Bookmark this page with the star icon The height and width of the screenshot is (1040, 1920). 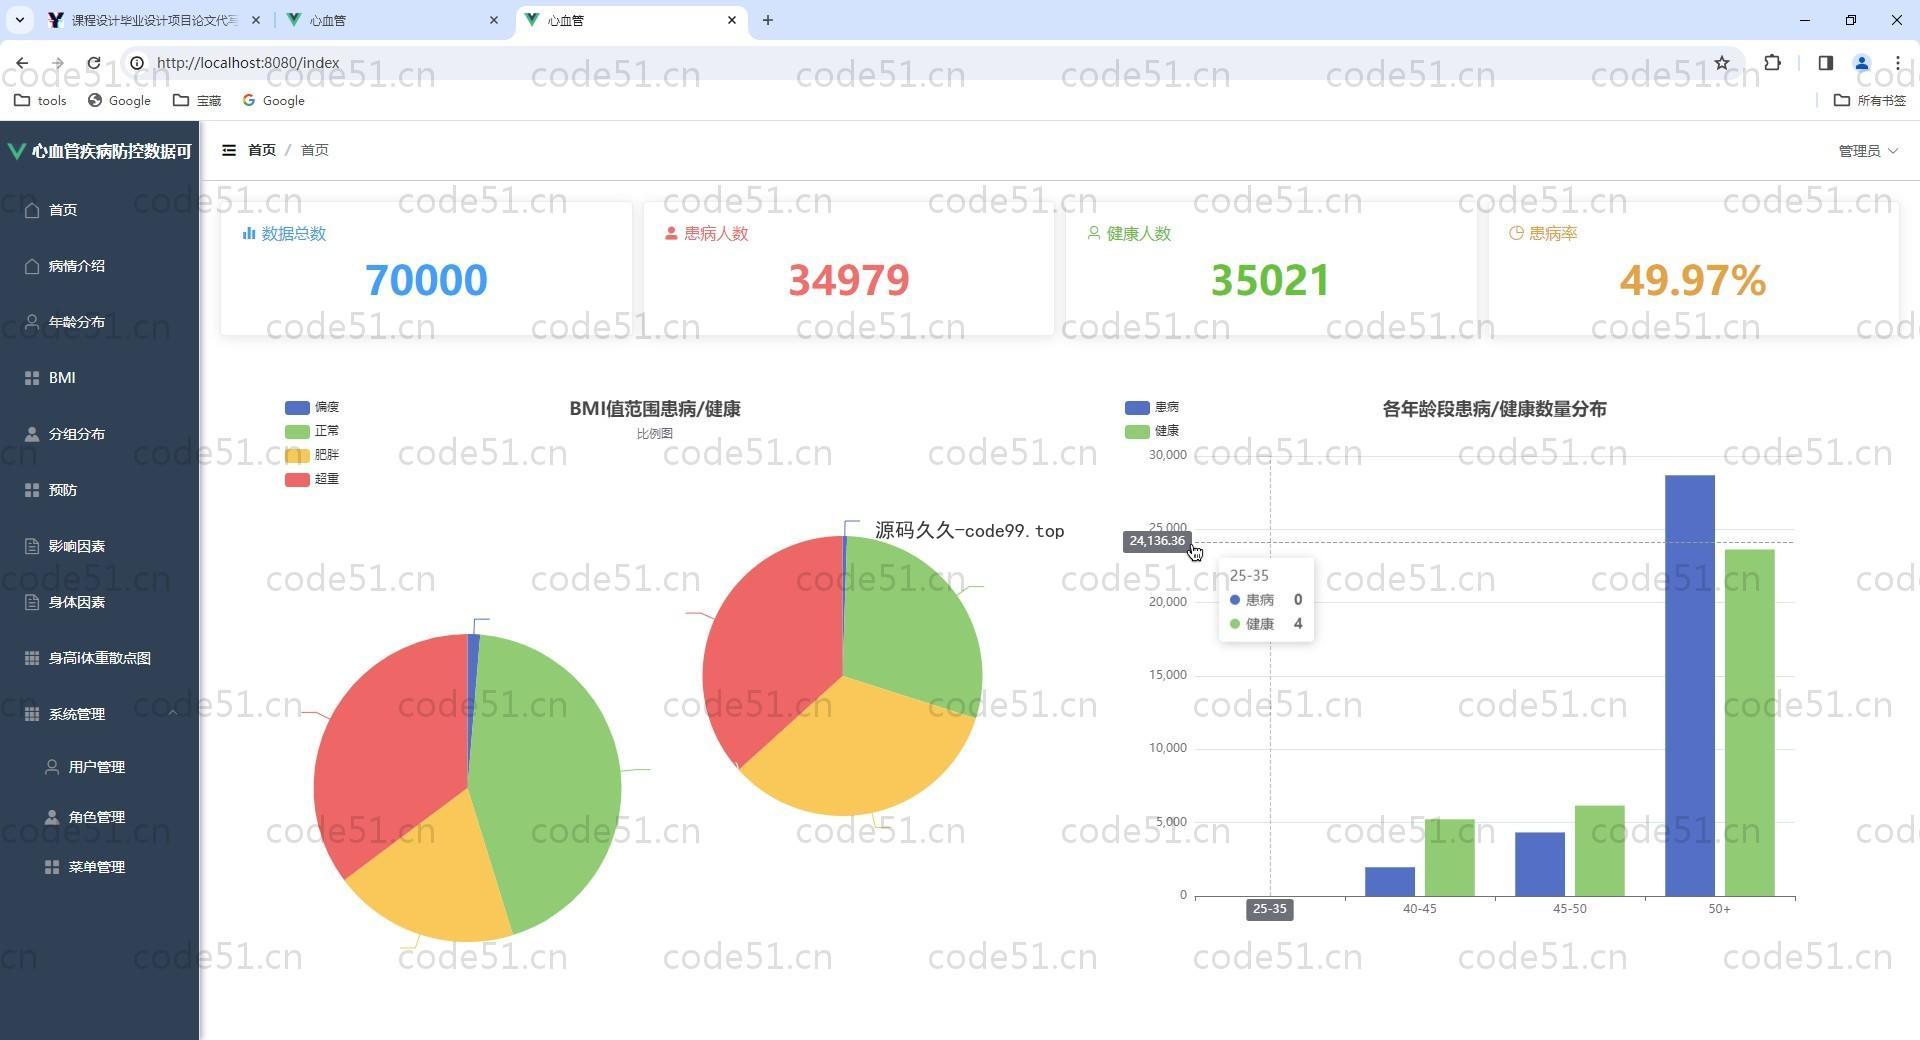tap(1722, 62)
